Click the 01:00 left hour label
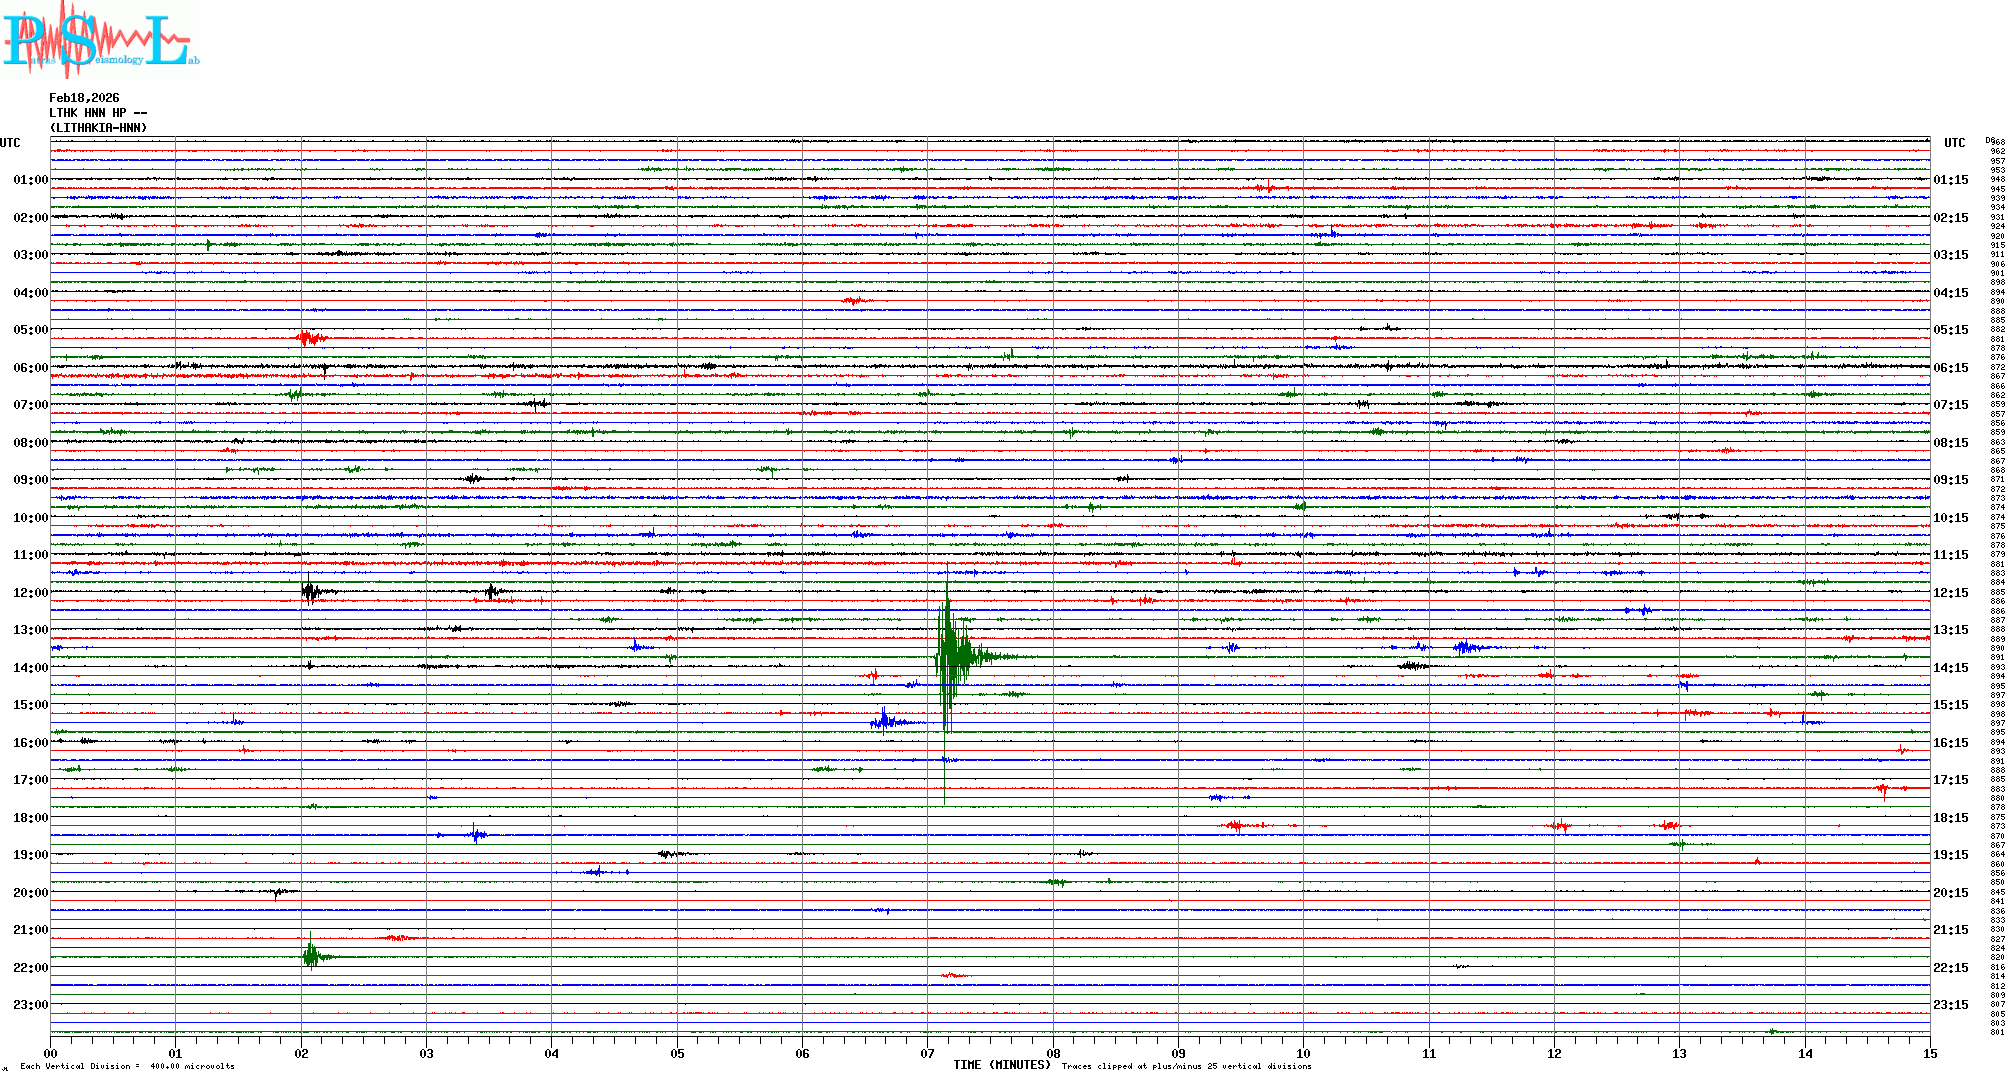The height and width of the screenshot is (1080, 2010). 30,180
